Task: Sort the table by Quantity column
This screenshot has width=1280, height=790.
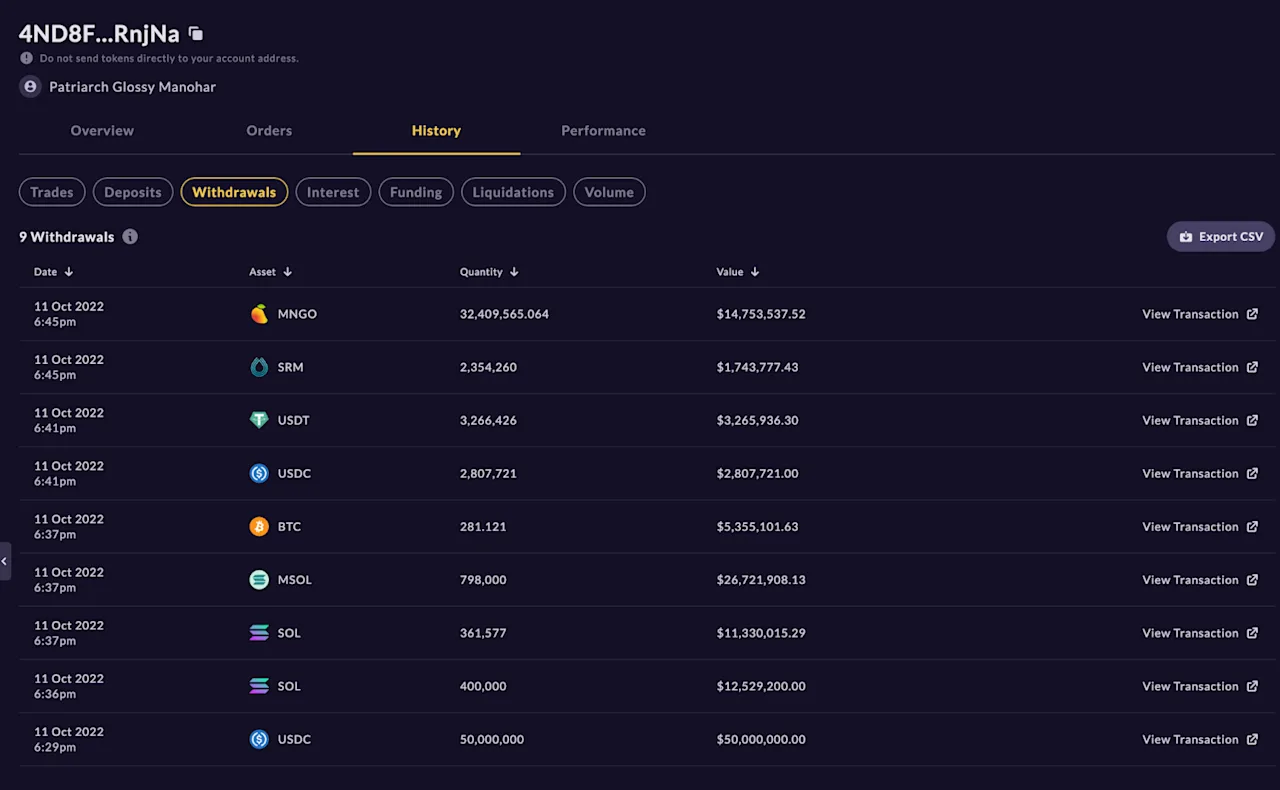Action: click(x=489, y=272)
